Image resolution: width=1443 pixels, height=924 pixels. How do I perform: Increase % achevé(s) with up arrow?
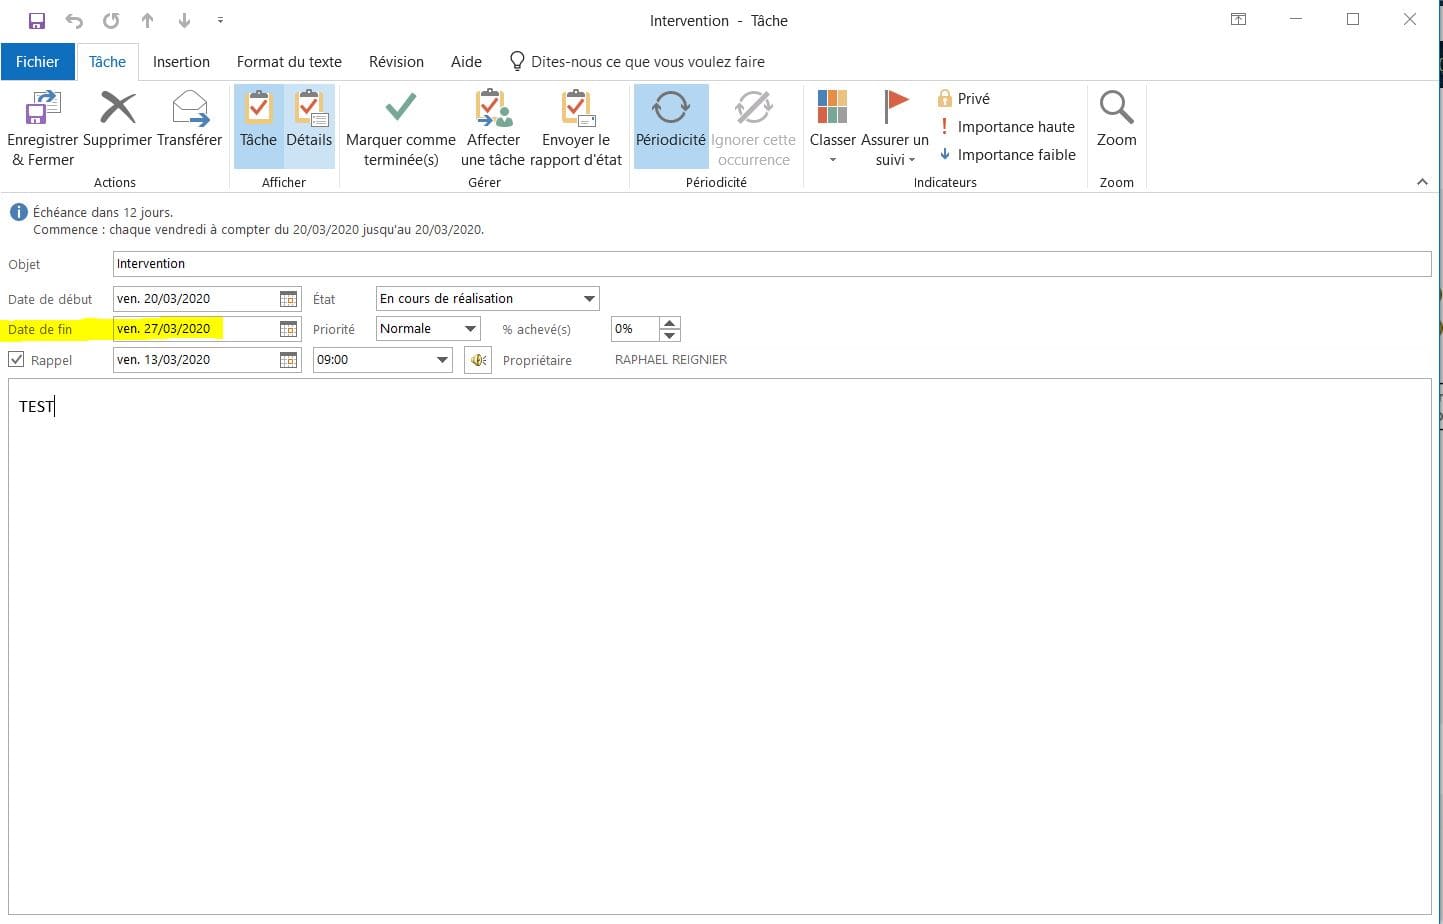click(x=670, y=322)
